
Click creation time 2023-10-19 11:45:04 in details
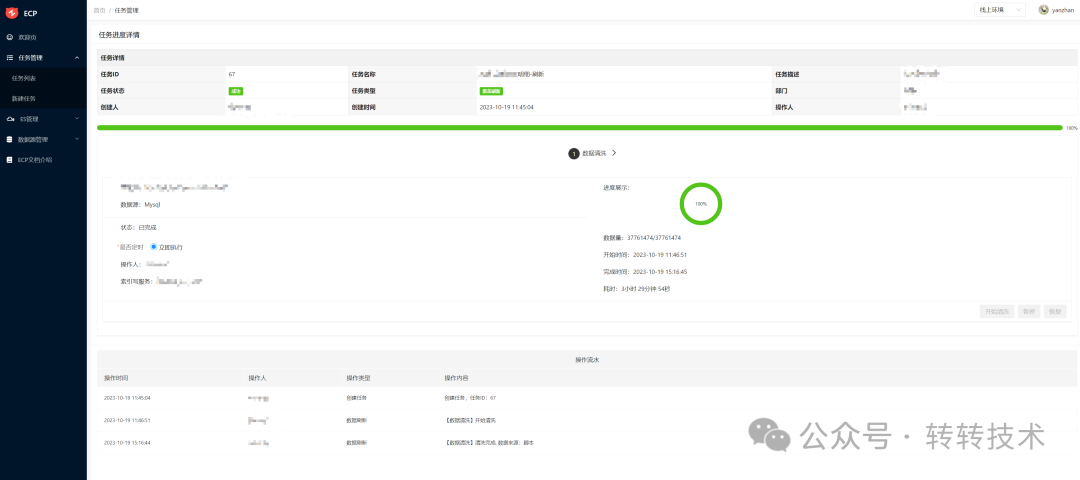tap(506, 107)
